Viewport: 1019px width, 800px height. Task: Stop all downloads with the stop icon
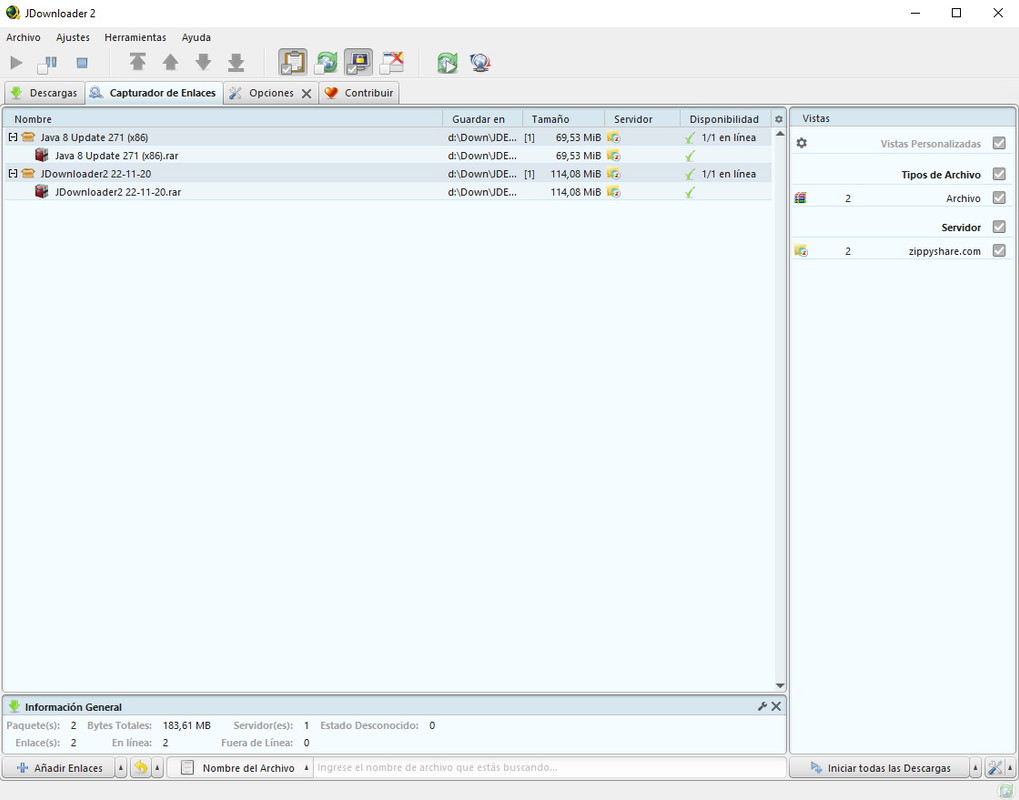pos(82,63)
